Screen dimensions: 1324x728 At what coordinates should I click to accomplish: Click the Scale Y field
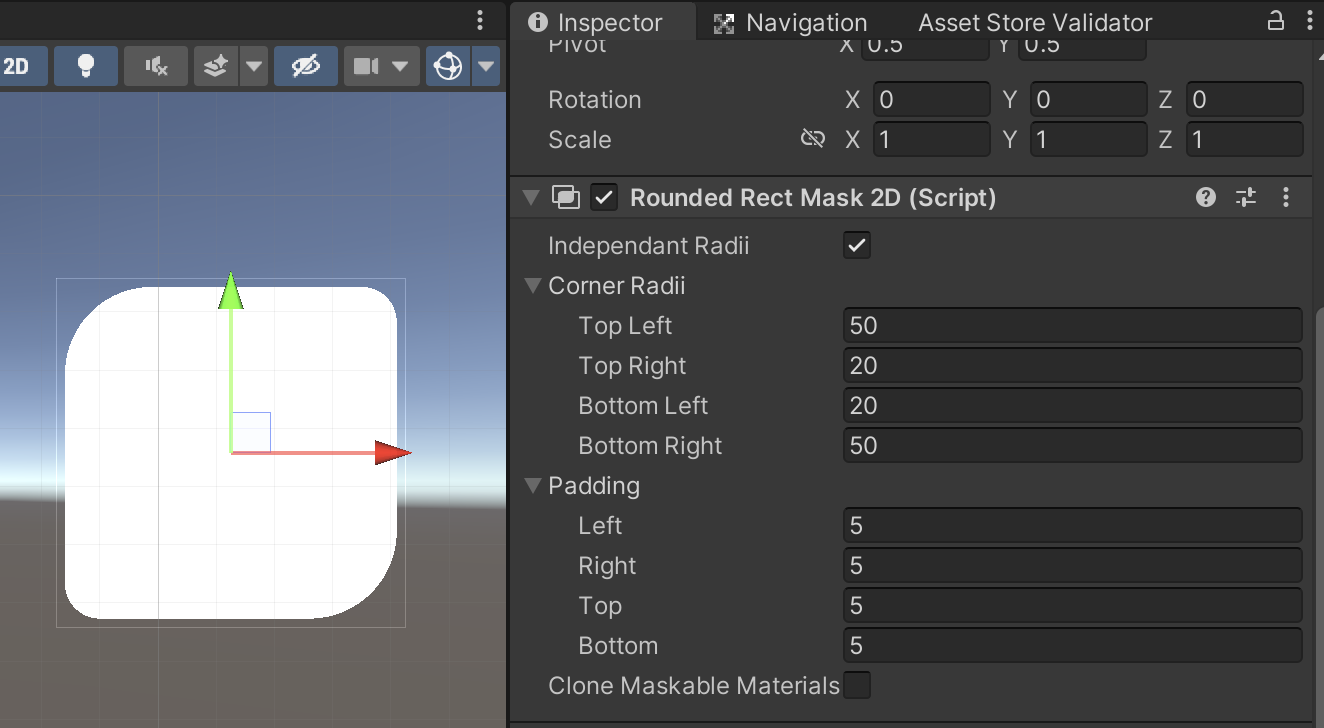click(1088, 139)
